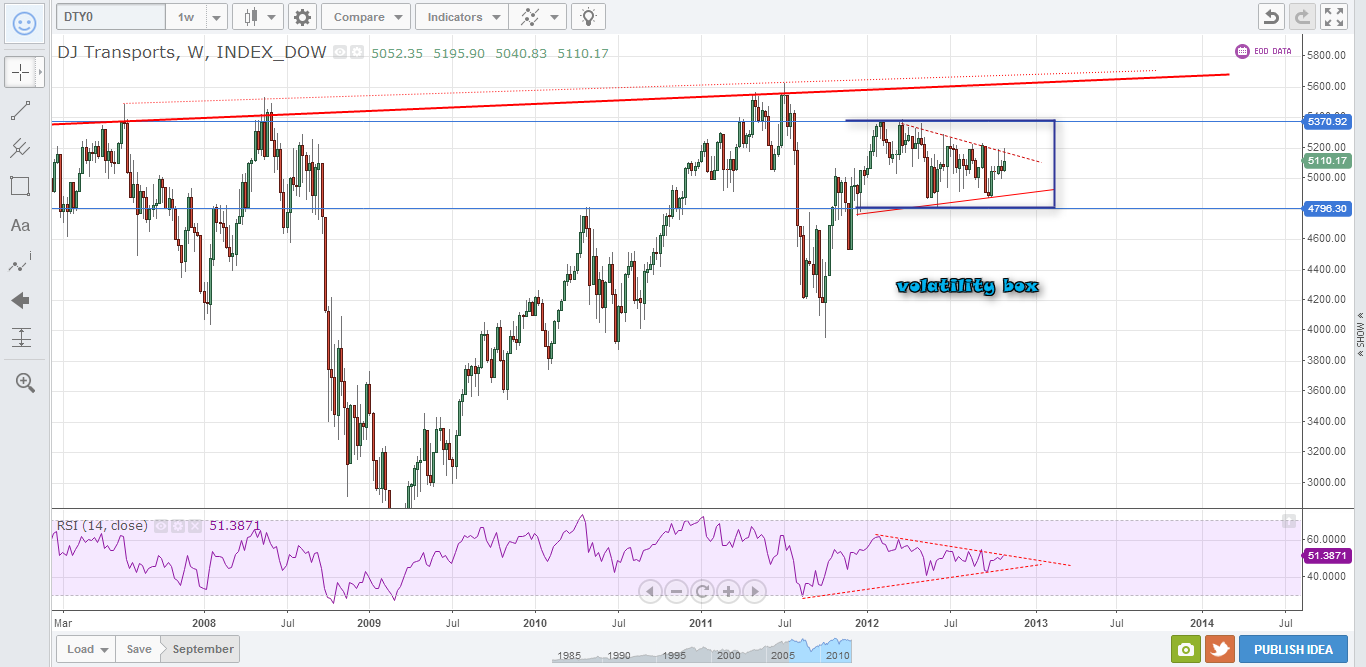
Task: Zoom in chart with plus button
Action: (x=728, y=591)
